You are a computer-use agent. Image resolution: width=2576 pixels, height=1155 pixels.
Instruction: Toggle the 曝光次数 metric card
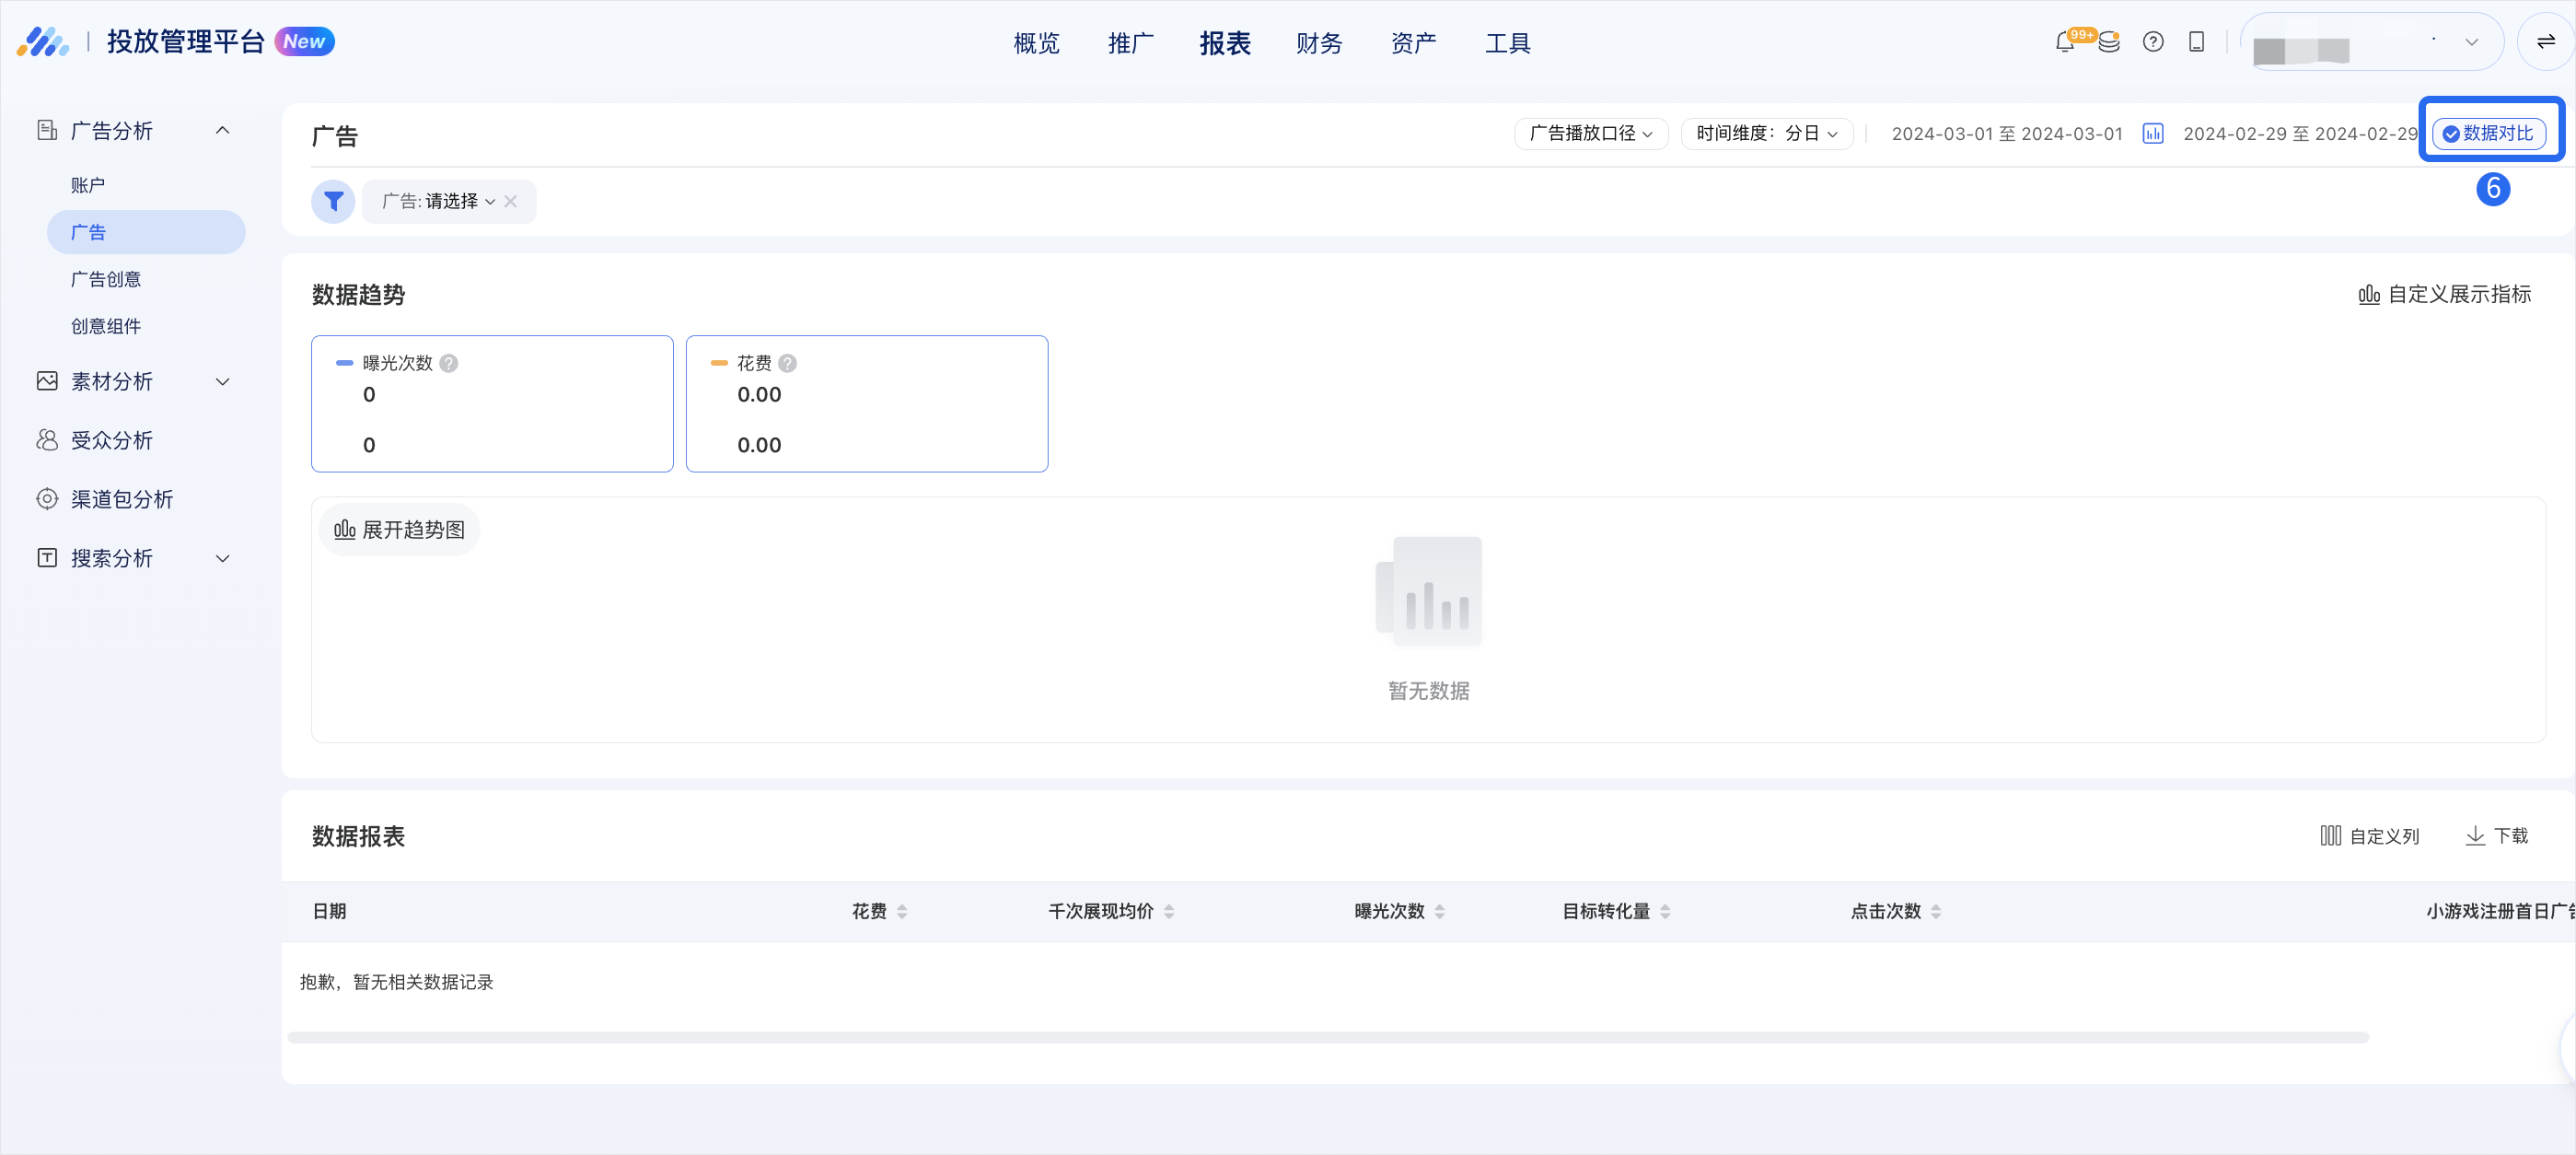492,403
